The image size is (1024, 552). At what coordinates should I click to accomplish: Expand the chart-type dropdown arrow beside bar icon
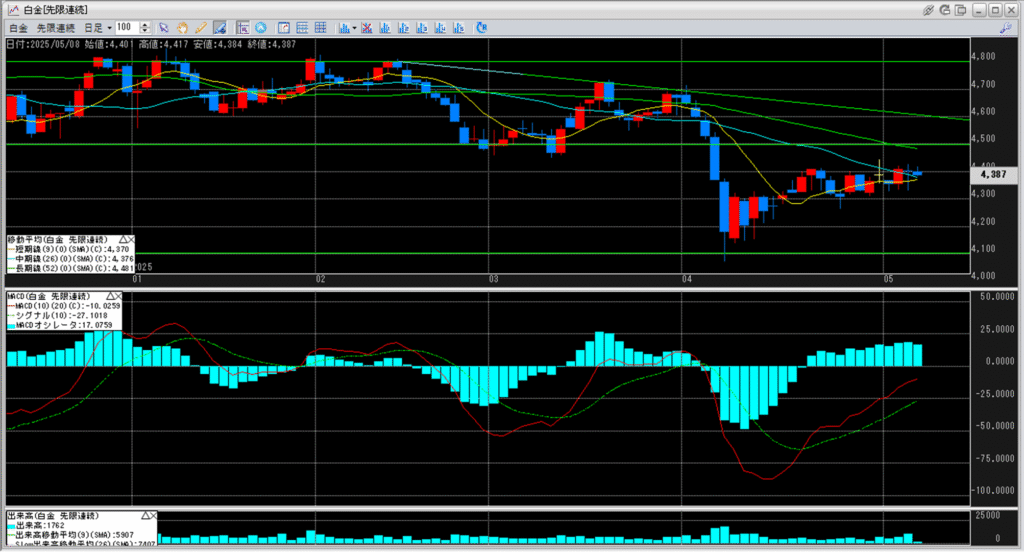(x=354, y=28)
